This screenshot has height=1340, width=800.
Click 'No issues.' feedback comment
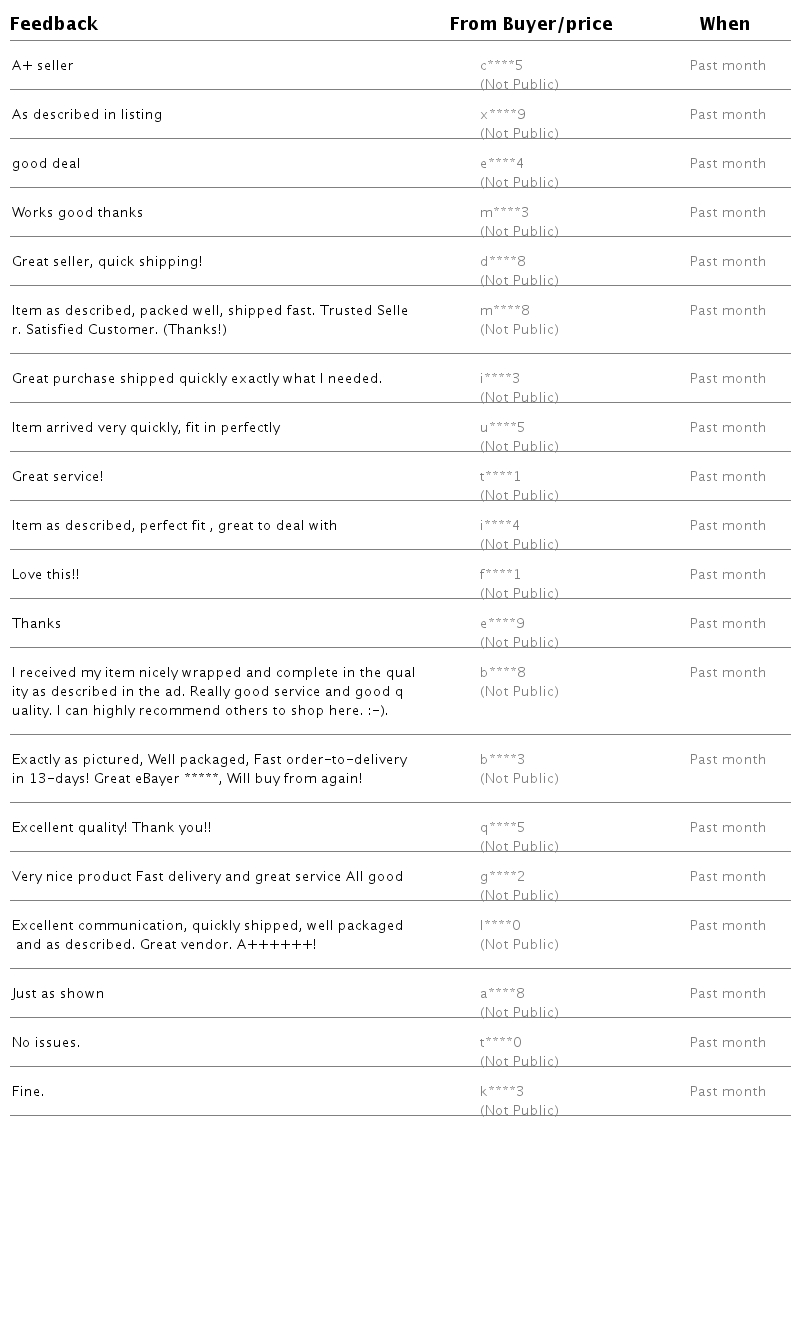coord(46,1043)
